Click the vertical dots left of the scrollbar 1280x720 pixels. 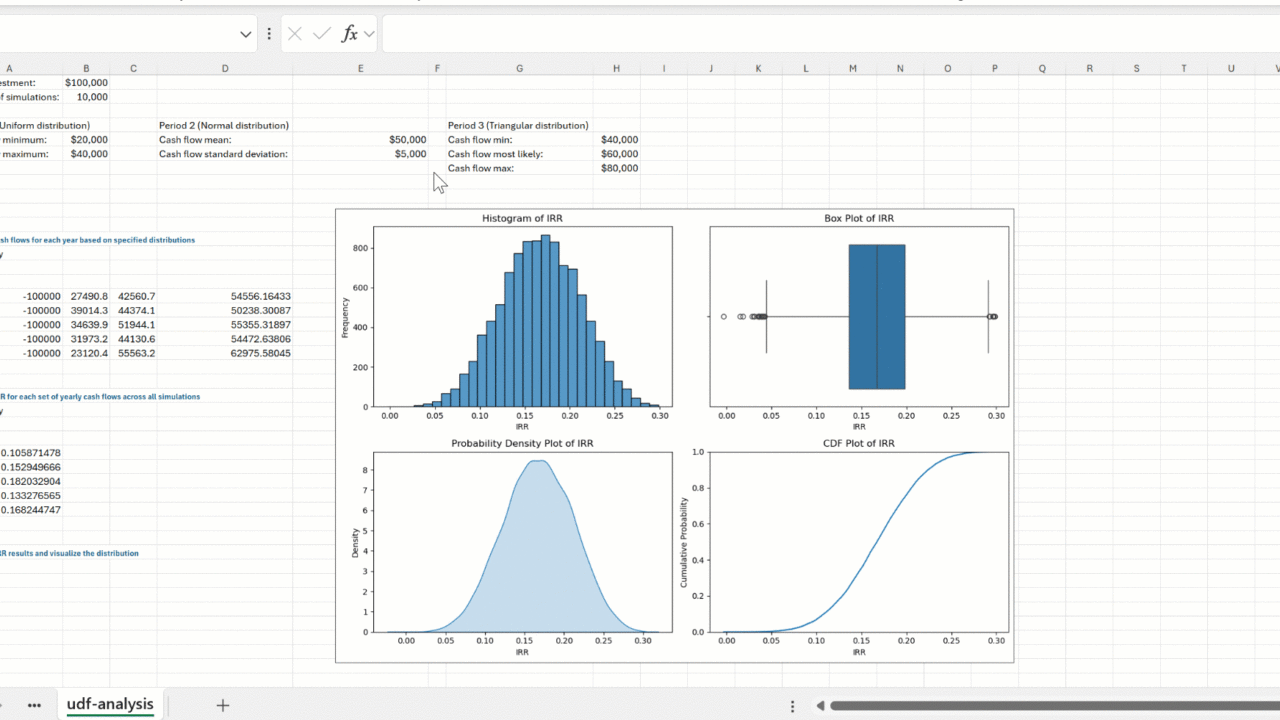792,706
